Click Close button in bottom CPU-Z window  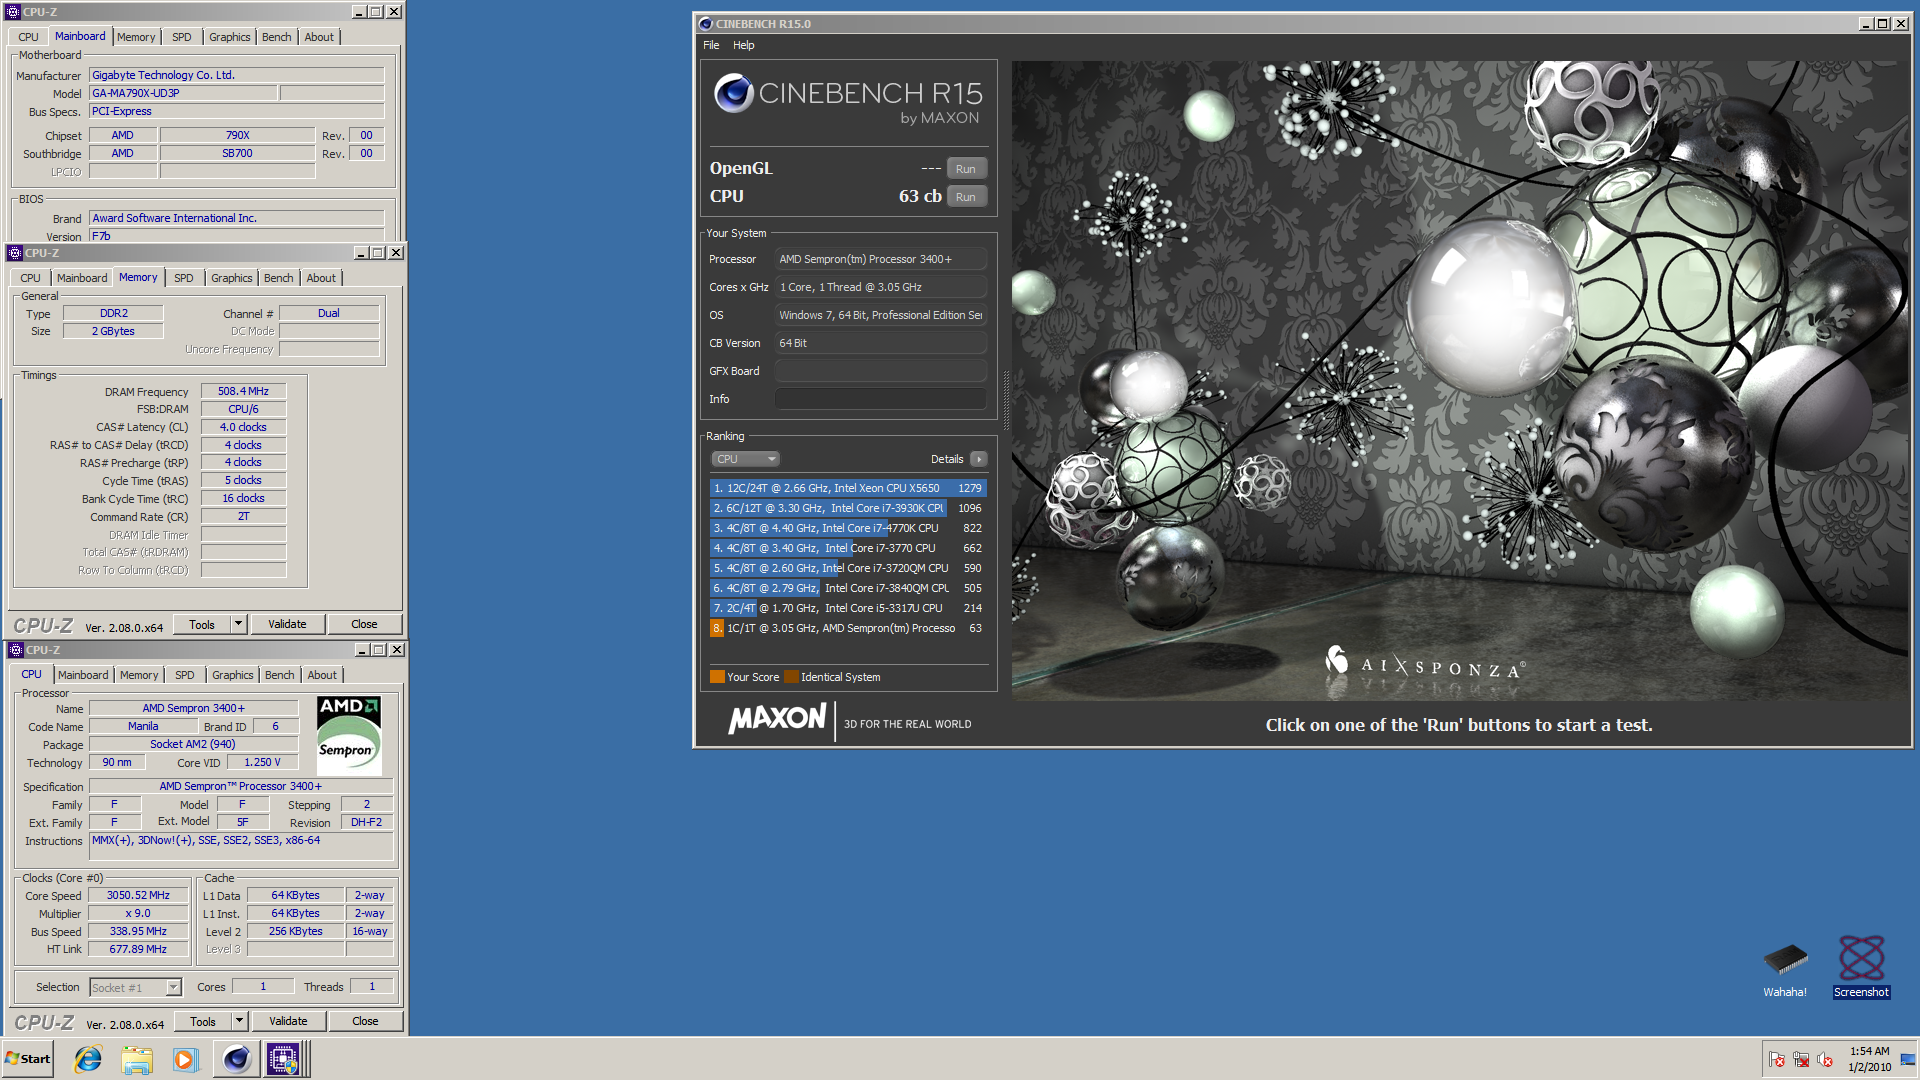pos(365,1021)
